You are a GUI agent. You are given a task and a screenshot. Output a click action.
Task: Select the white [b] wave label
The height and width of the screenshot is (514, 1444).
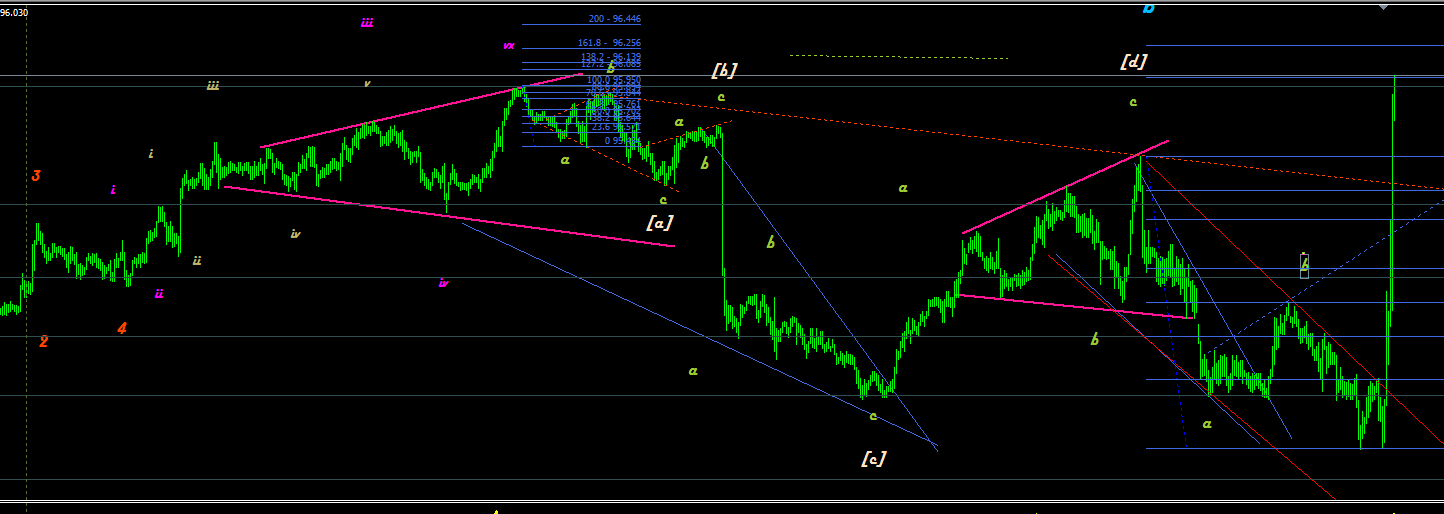click(x=724, y=70)
